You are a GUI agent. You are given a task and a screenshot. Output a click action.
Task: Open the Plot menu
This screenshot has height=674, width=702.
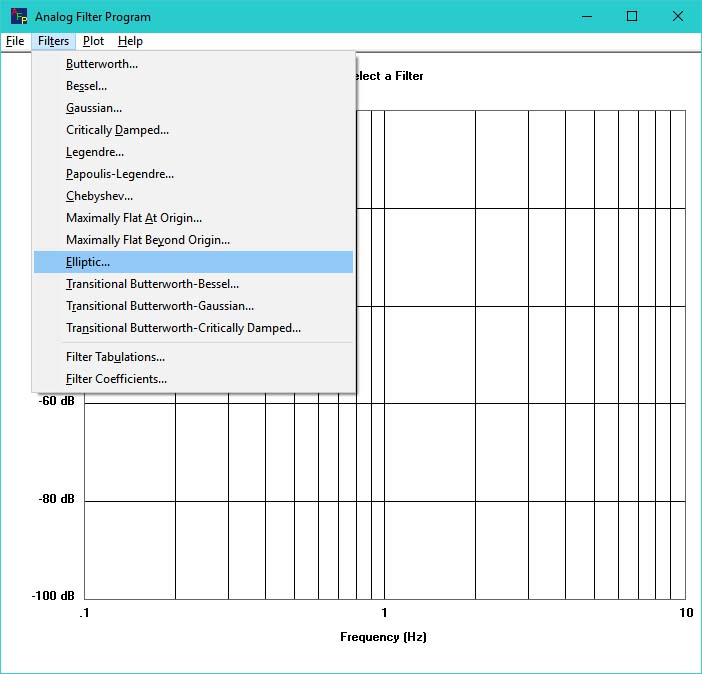click(x=93, y=41)
